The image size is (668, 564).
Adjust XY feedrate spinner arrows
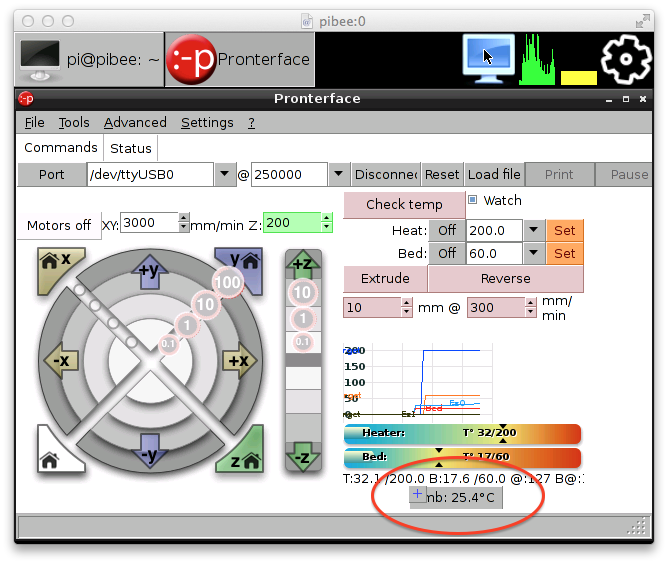click(183, 222)
